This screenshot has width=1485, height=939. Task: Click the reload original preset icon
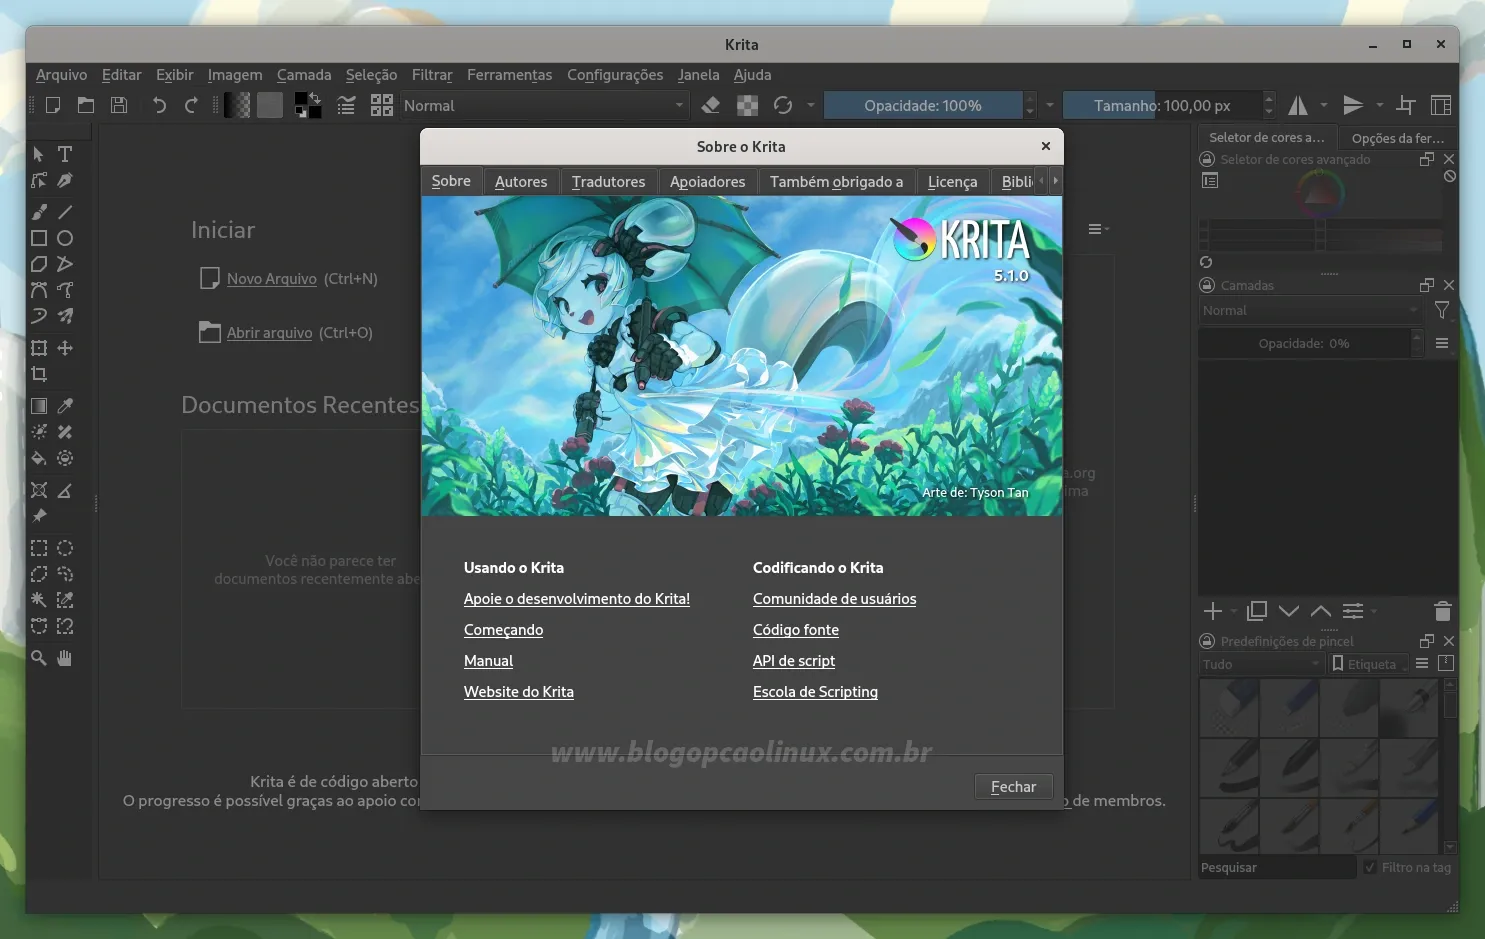783,105
